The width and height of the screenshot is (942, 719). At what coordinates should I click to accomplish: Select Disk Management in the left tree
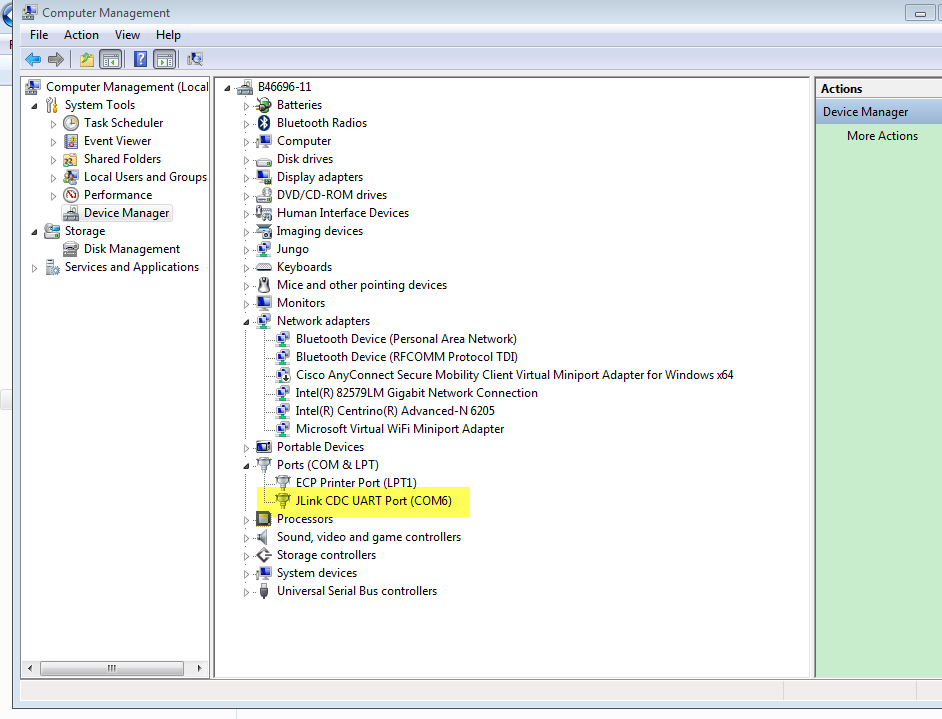[x=132, y=249]
